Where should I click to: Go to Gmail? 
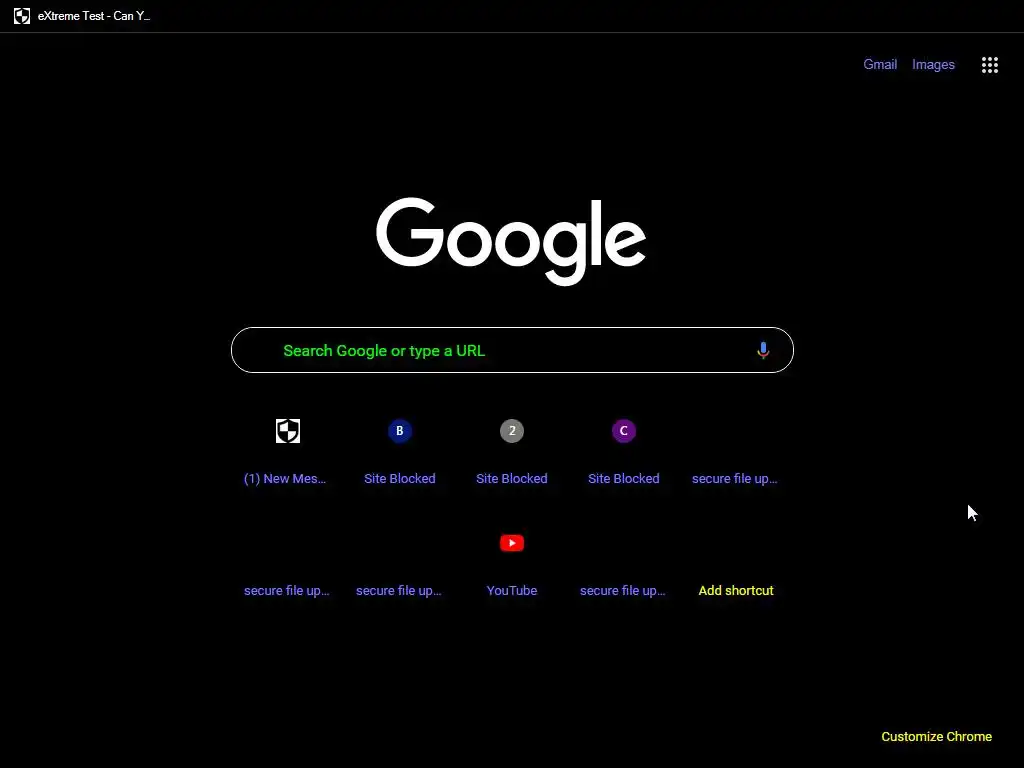880,65
